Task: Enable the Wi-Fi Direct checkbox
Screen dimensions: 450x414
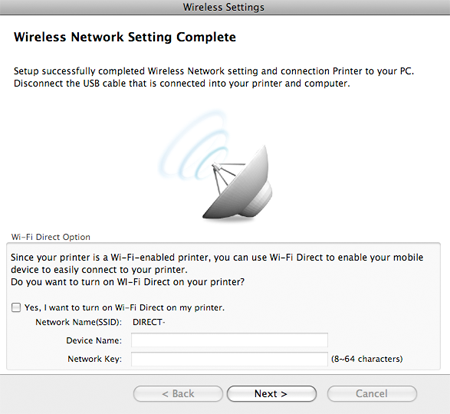Action: coord(16,307)
